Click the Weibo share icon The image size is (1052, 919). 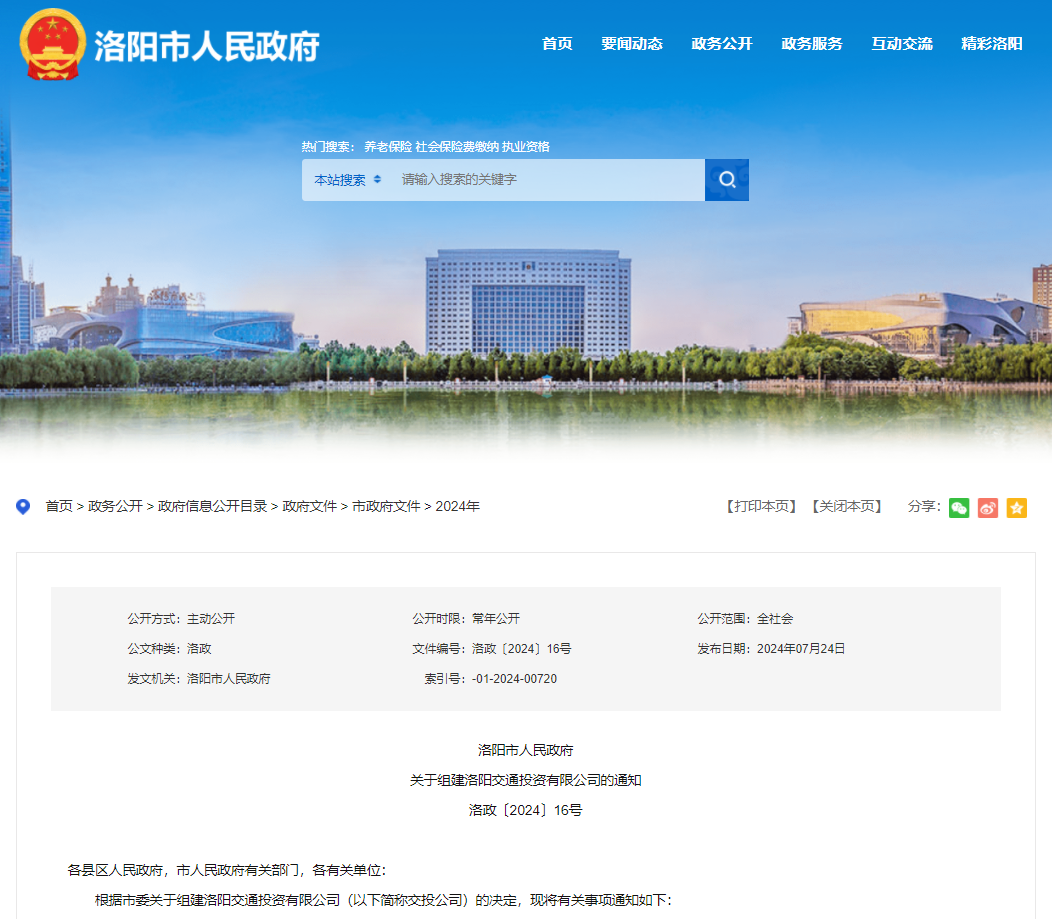988,508
